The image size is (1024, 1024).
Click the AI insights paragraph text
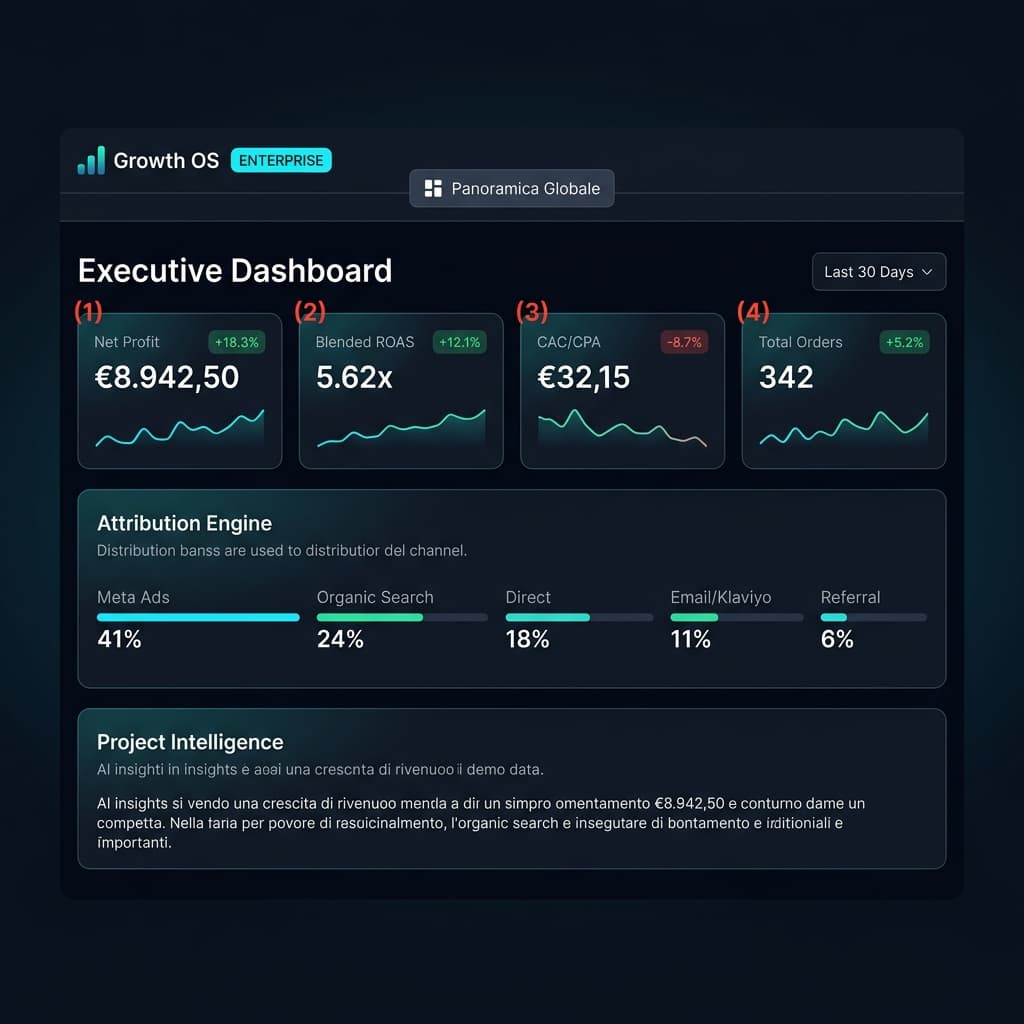tap(481, 823)
